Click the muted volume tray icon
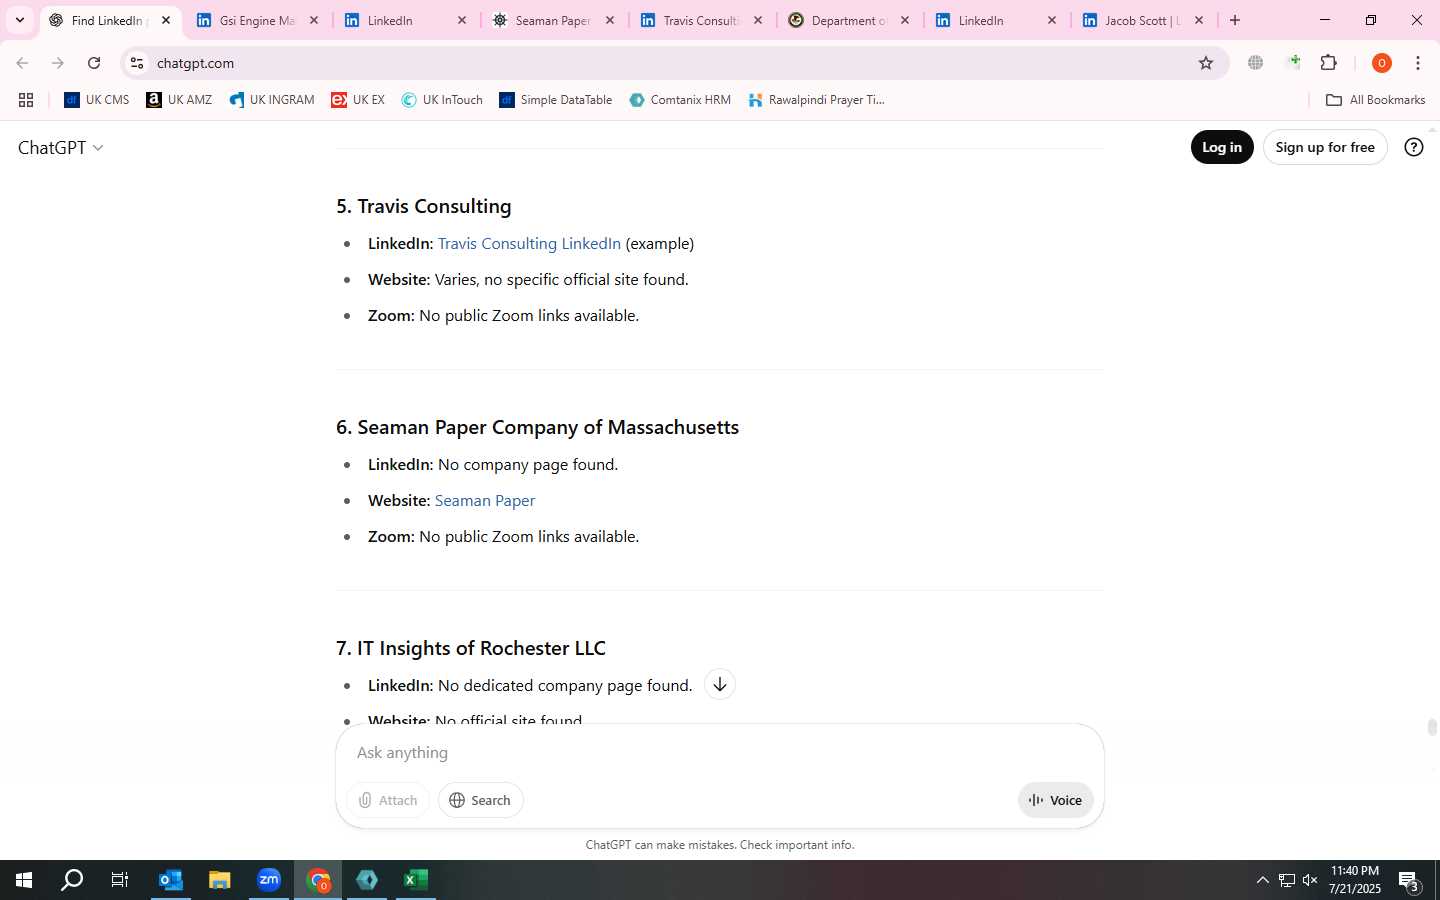1440x900 pixels. click(1310, 880)
